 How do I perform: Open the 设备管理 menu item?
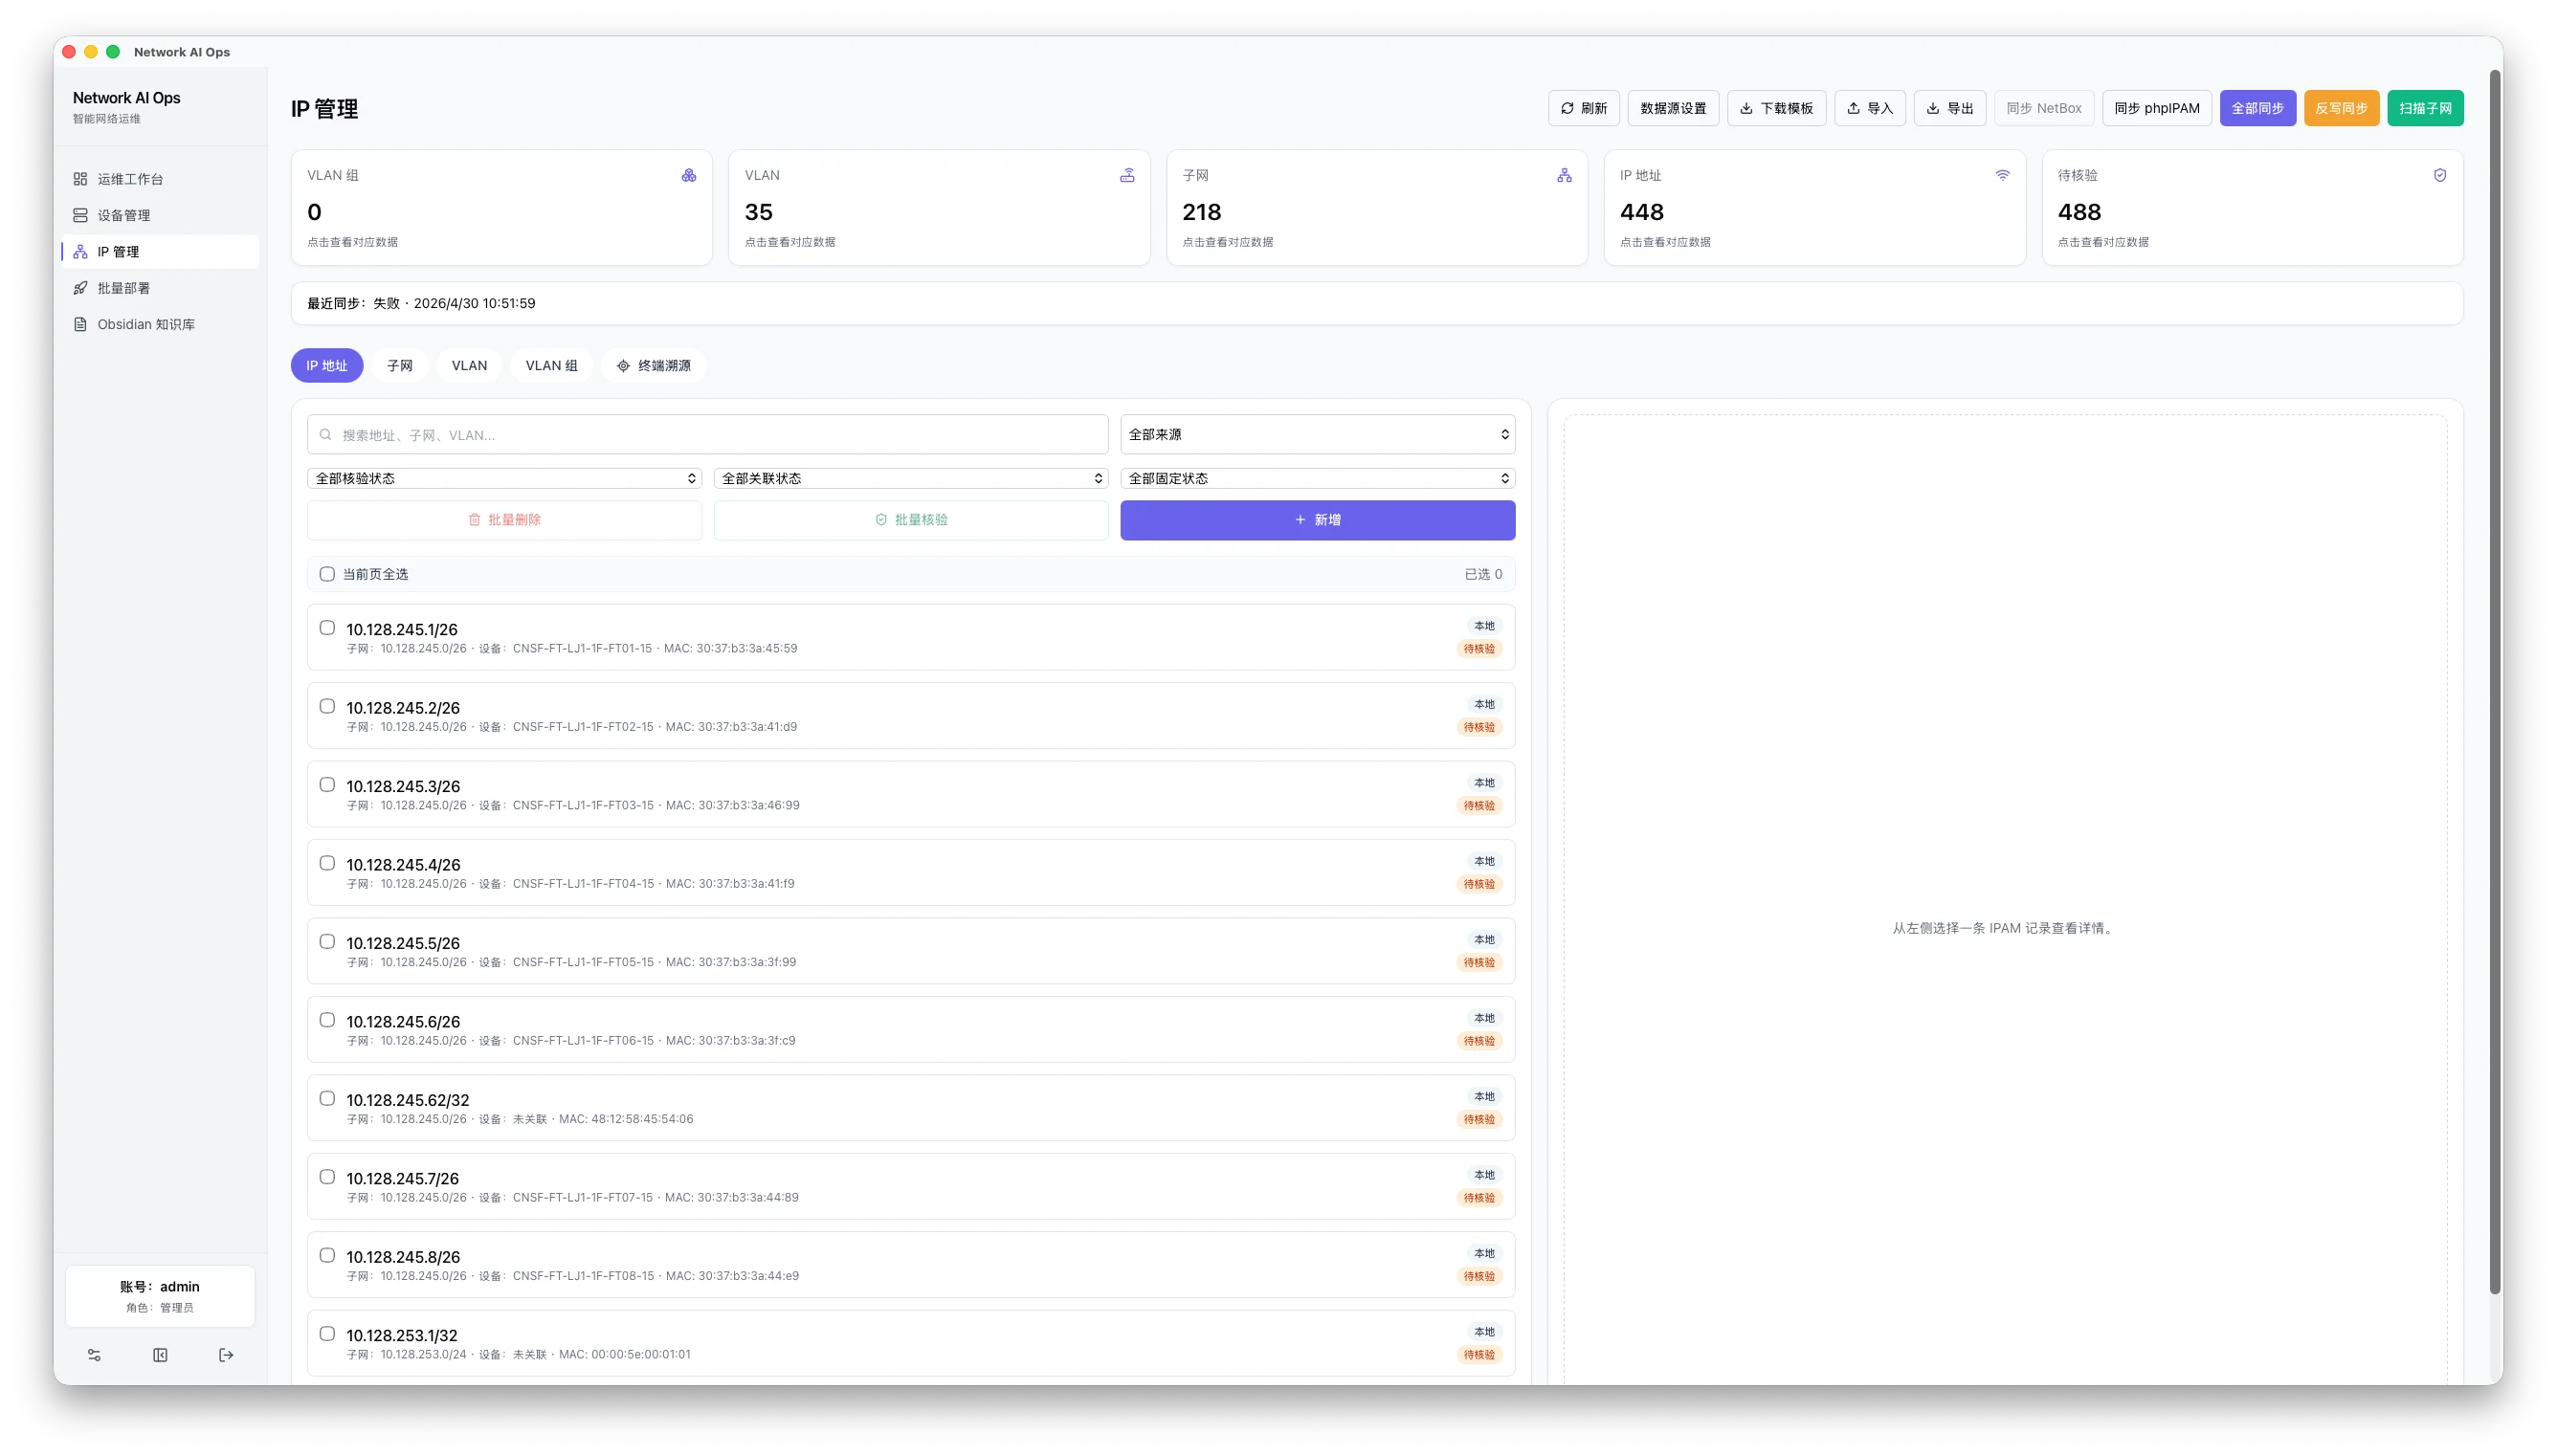(160, 215)
